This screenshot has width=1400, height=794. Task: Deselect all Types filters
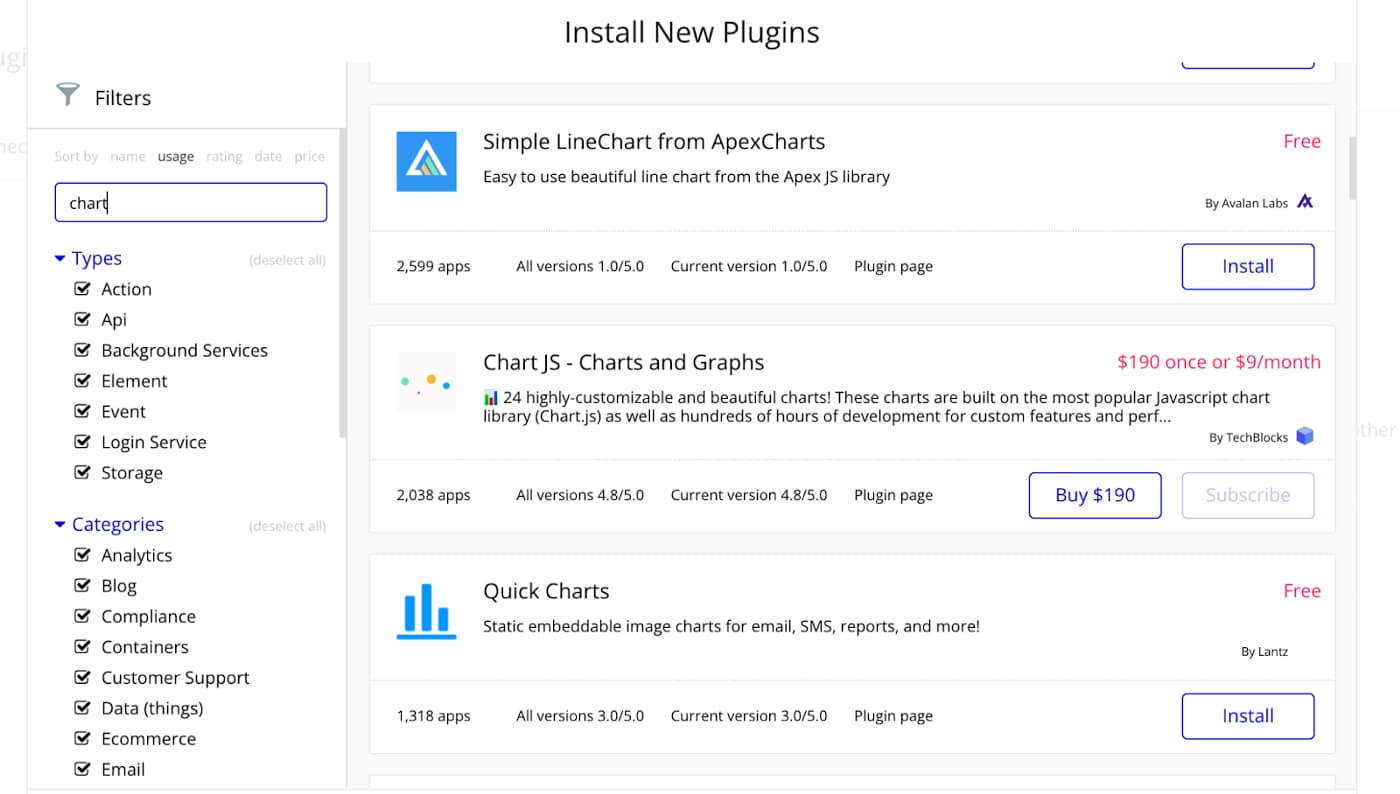coord(287,260)
